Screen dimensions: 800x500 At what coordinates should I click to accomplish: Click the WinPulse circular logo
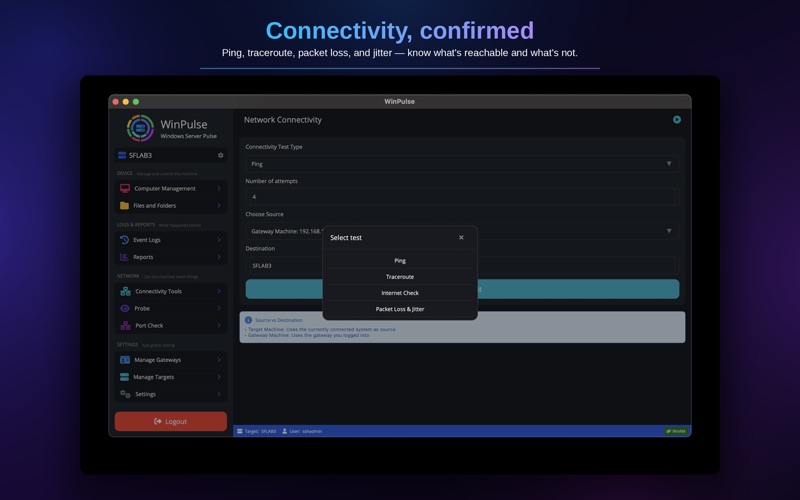[x=140, y=128]
